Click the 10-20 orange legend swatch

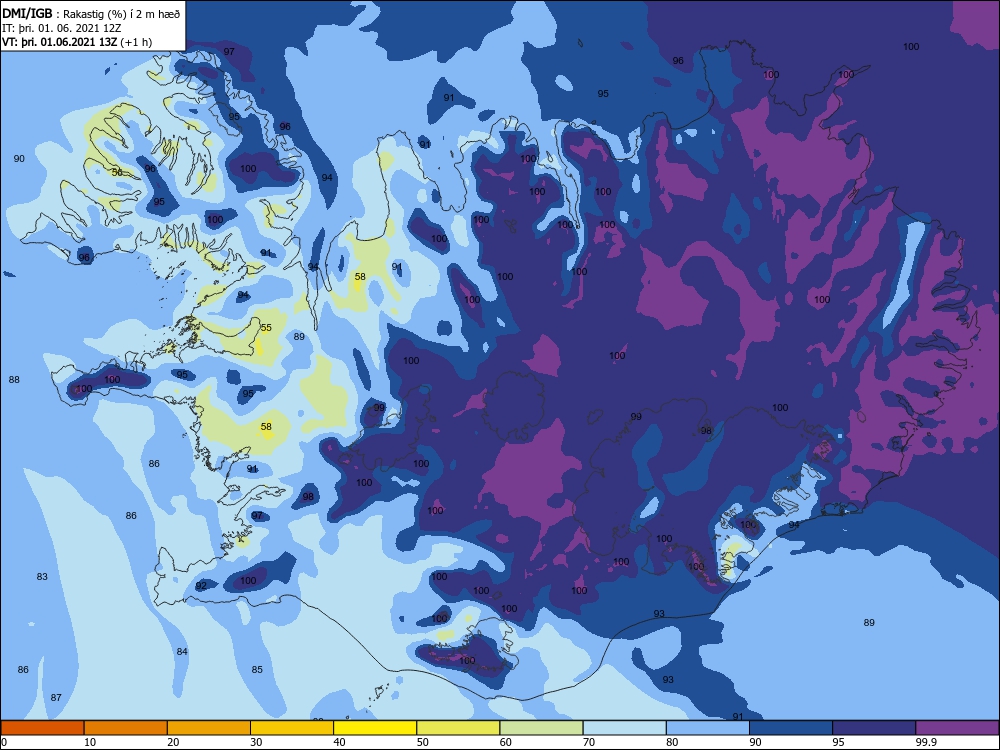[x=126, y=728]
